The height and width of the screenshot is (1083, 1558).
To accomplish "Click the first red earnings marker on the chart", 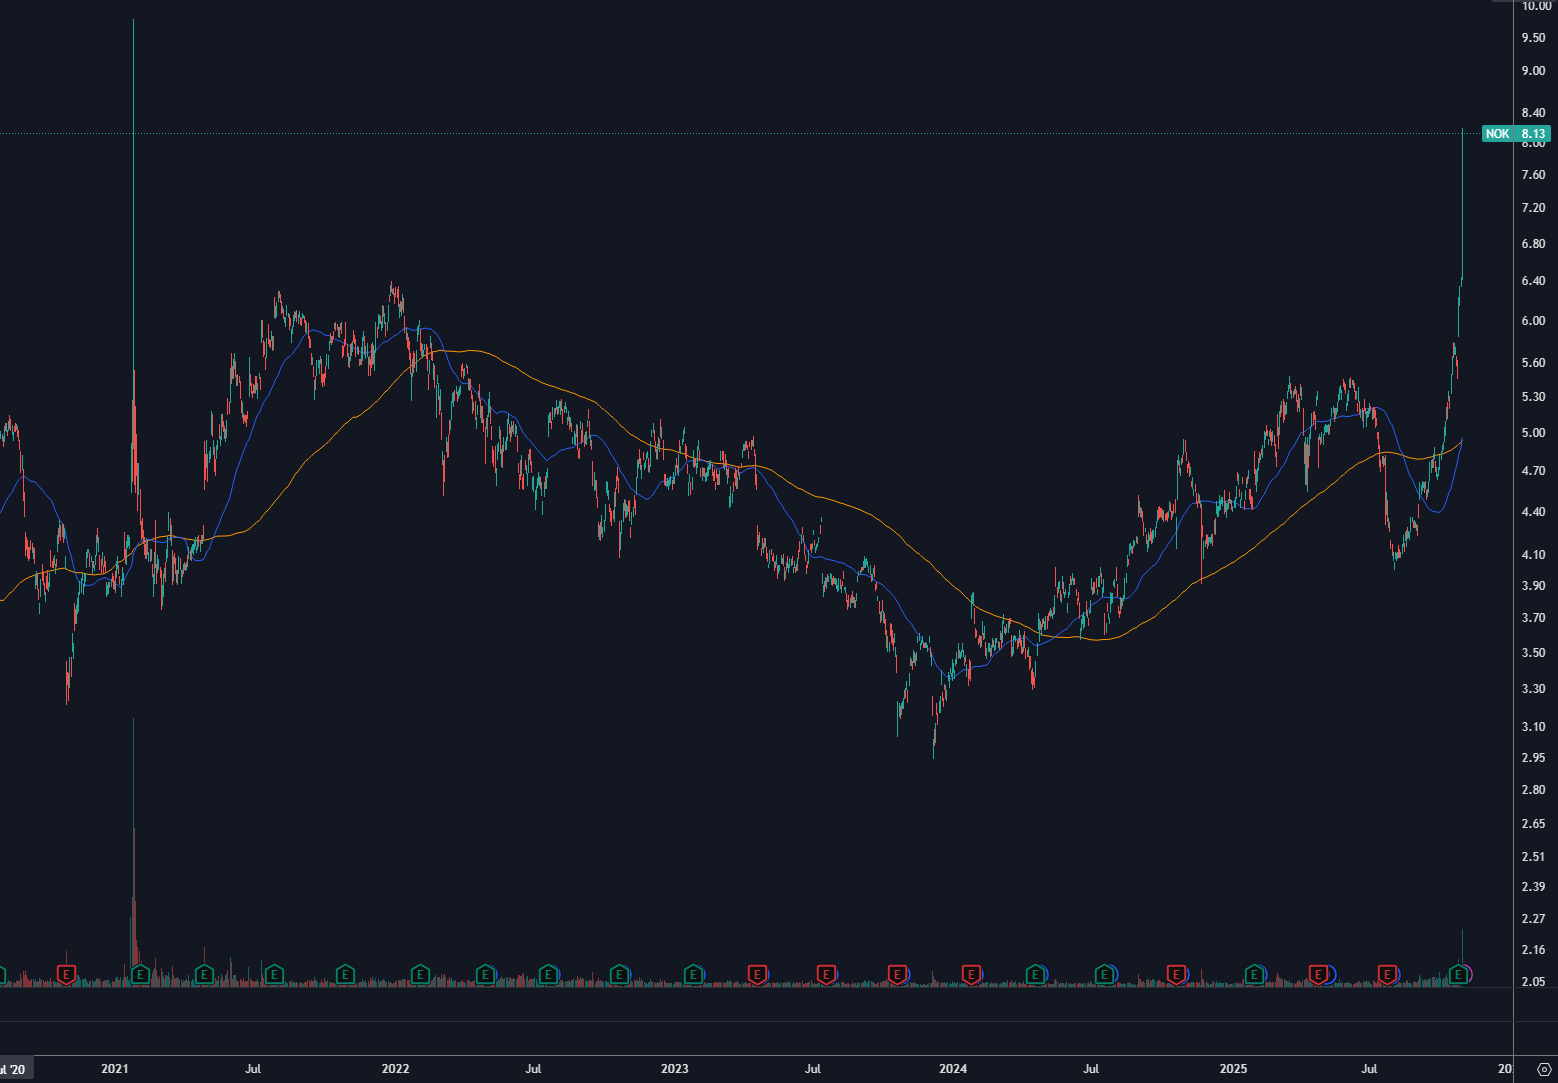I will (66, 973).
